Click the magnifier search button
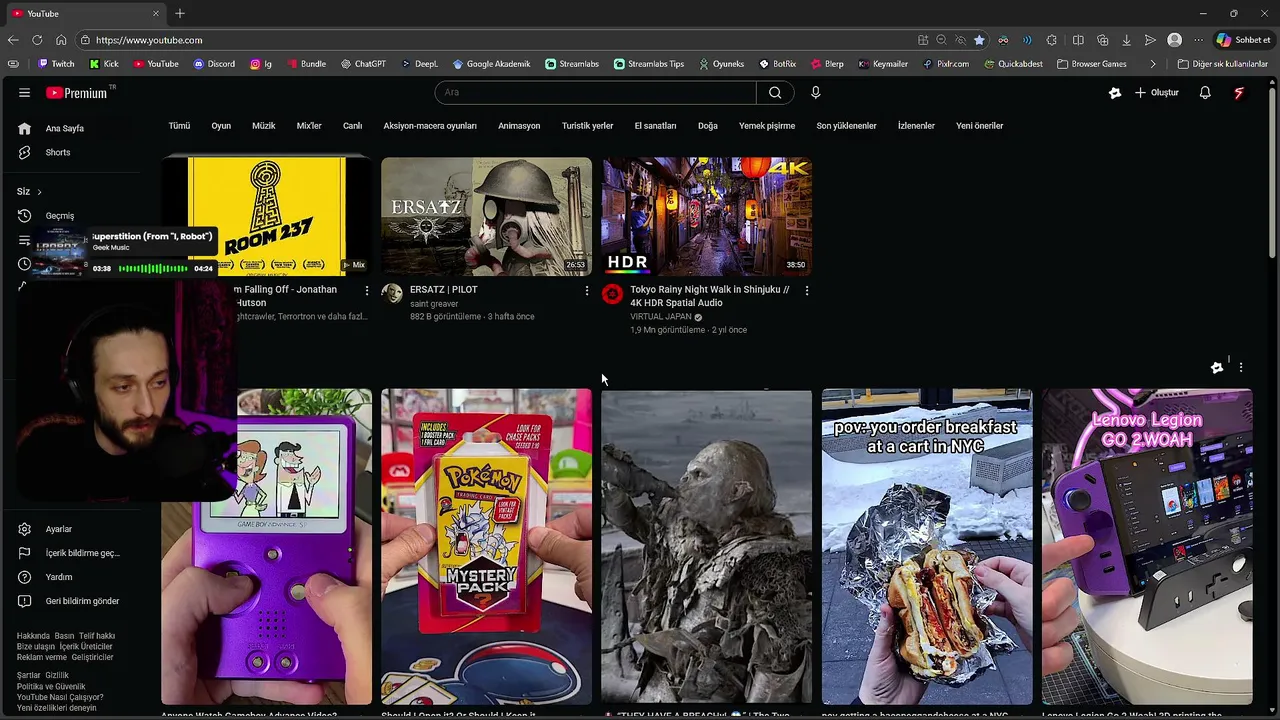1280x720 pixels. [775, 92]
